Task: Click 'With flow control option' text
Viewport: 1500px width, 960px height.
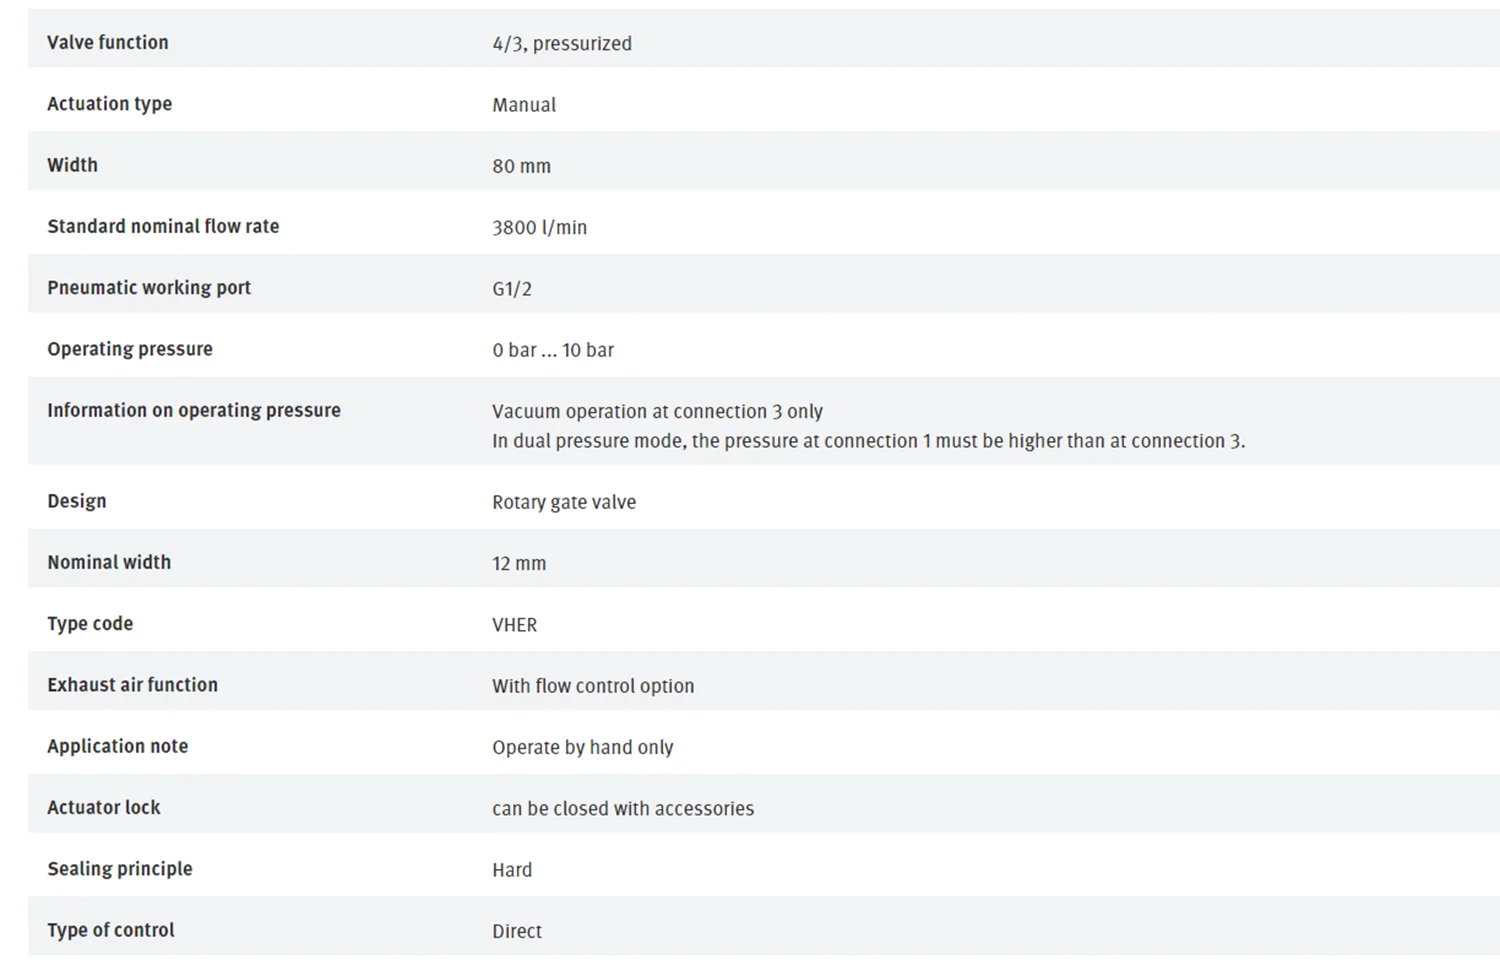Action: point(593,686)
